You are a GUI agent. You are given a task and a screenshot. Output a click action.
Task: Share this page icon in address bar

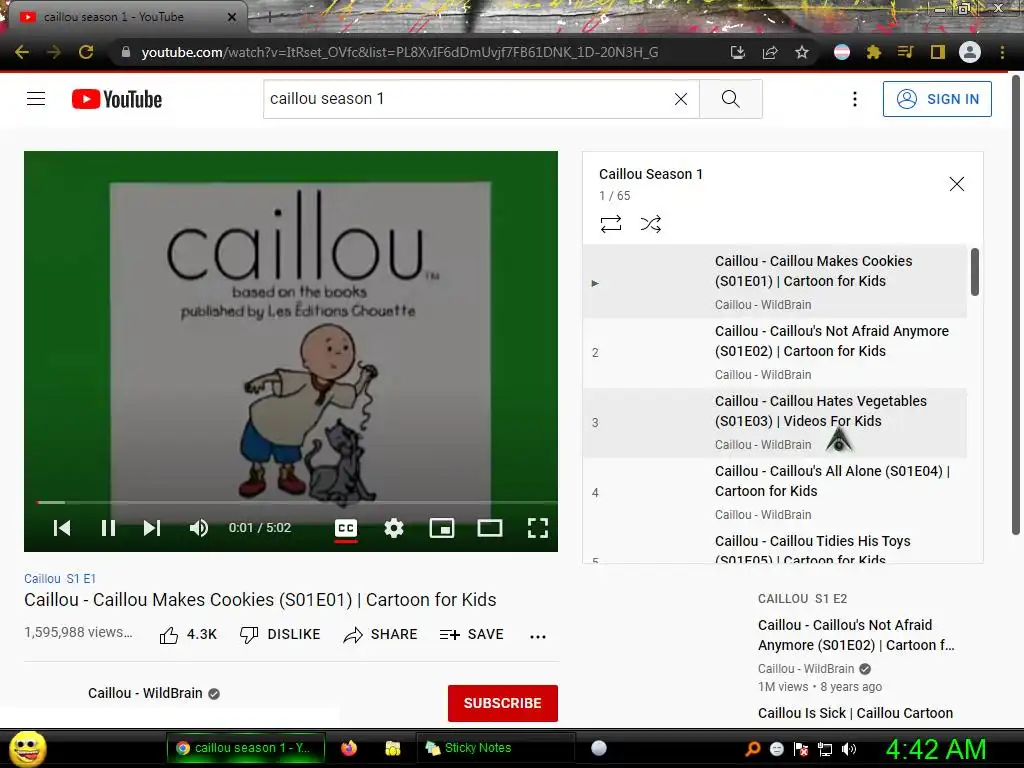click(770, 52)
